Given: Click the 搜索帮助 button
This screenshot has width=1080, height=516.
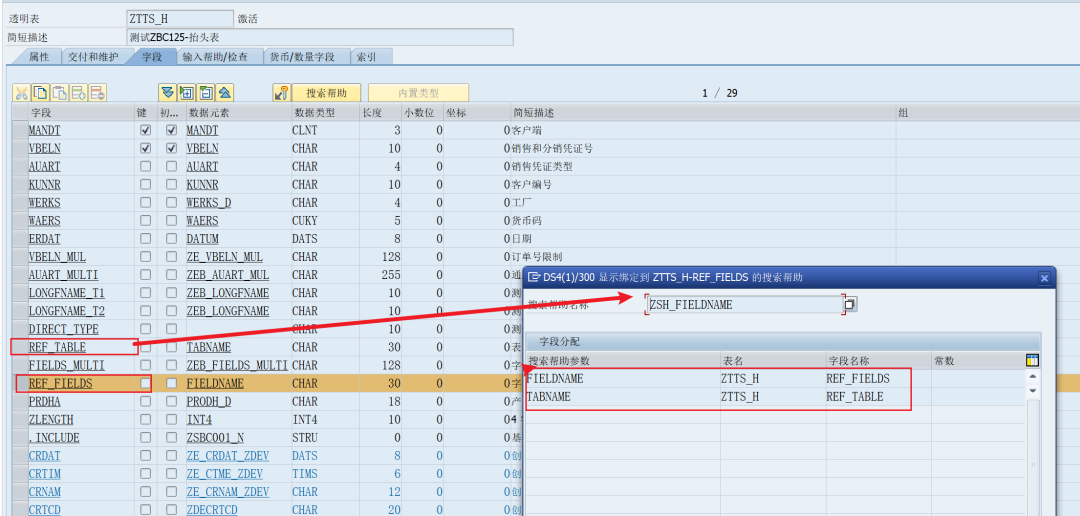Looking at the screenshot, I should tap(326, 93).
